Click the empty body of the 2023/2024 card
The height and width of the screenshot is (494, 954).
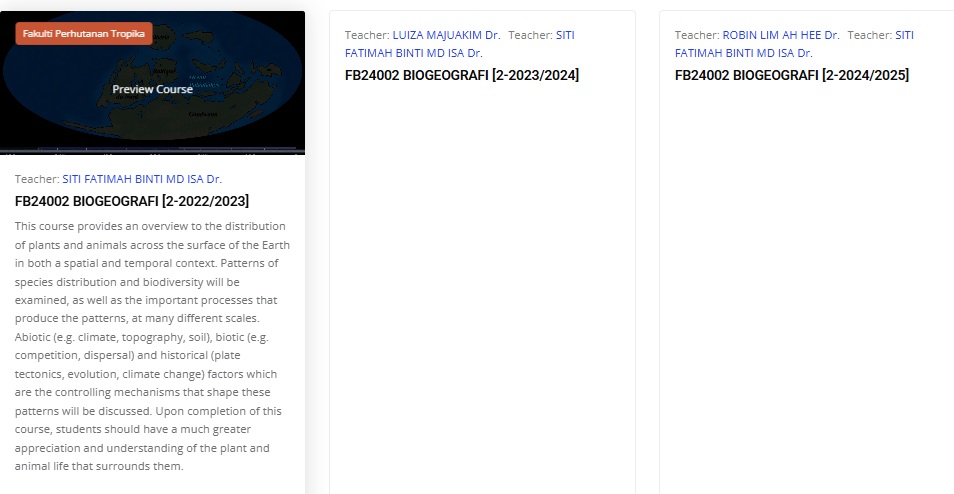click(482, 300)
